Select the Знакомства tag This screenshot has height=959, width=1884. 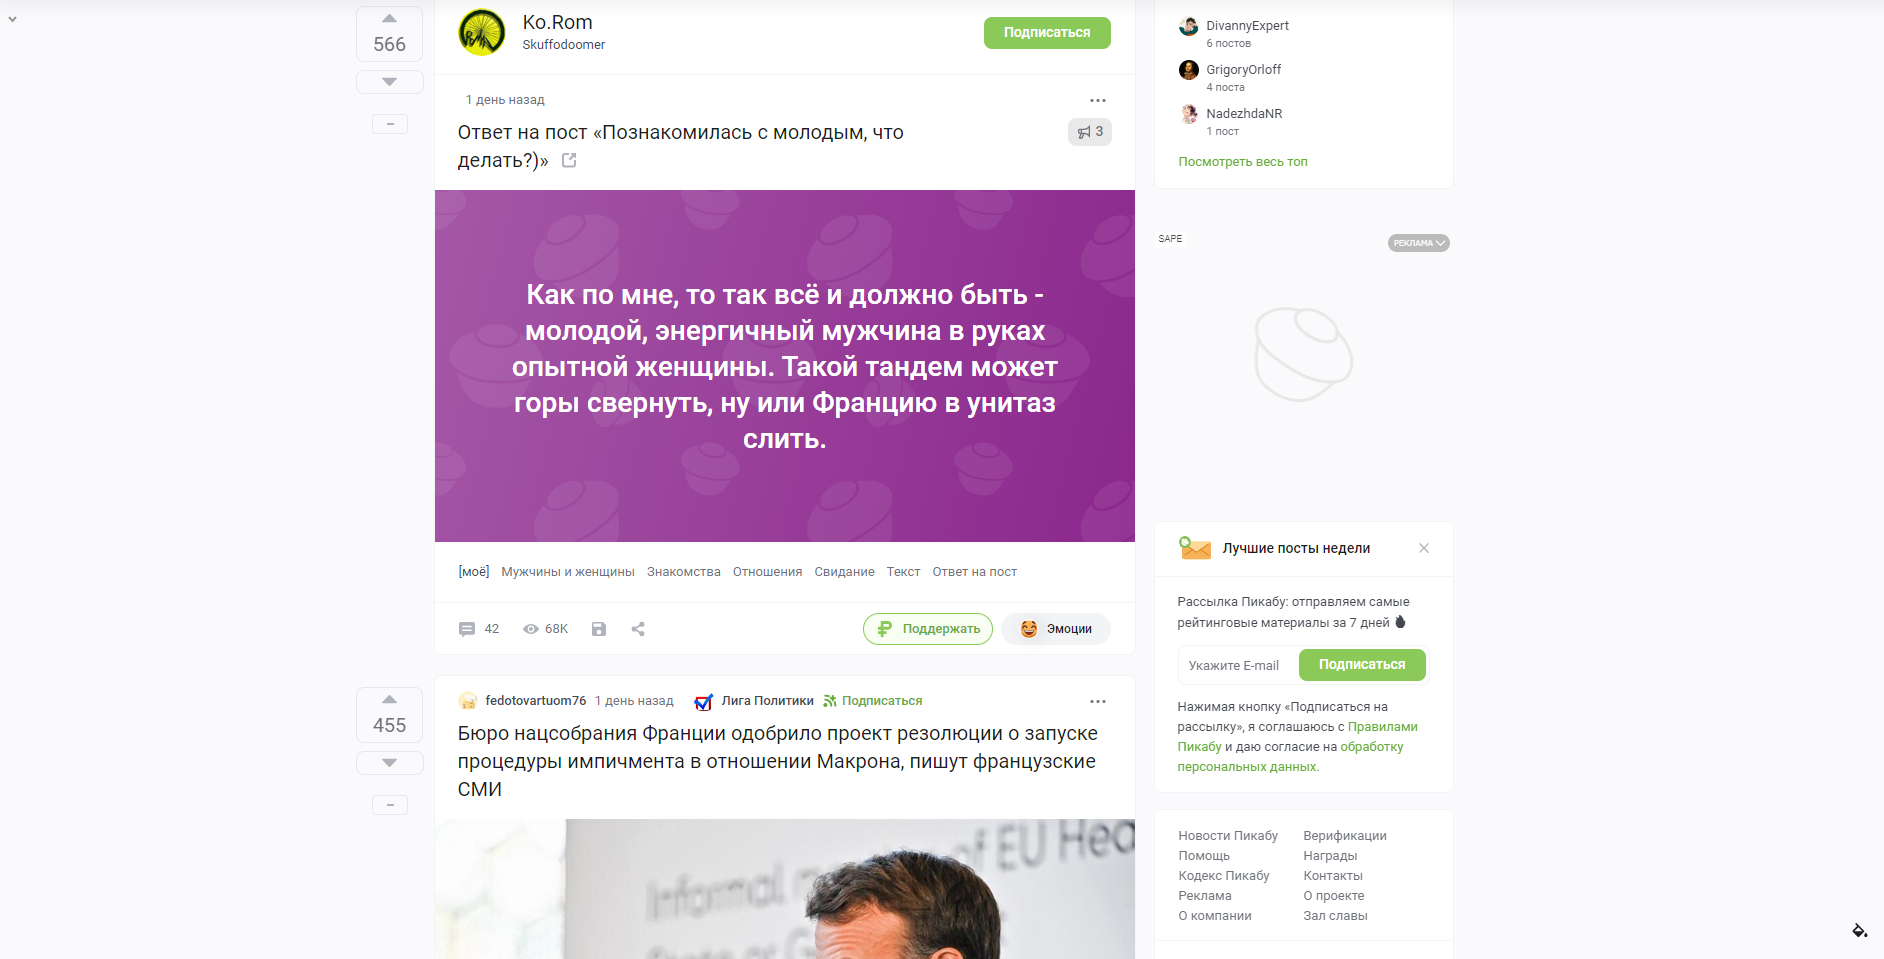(683, 572)
